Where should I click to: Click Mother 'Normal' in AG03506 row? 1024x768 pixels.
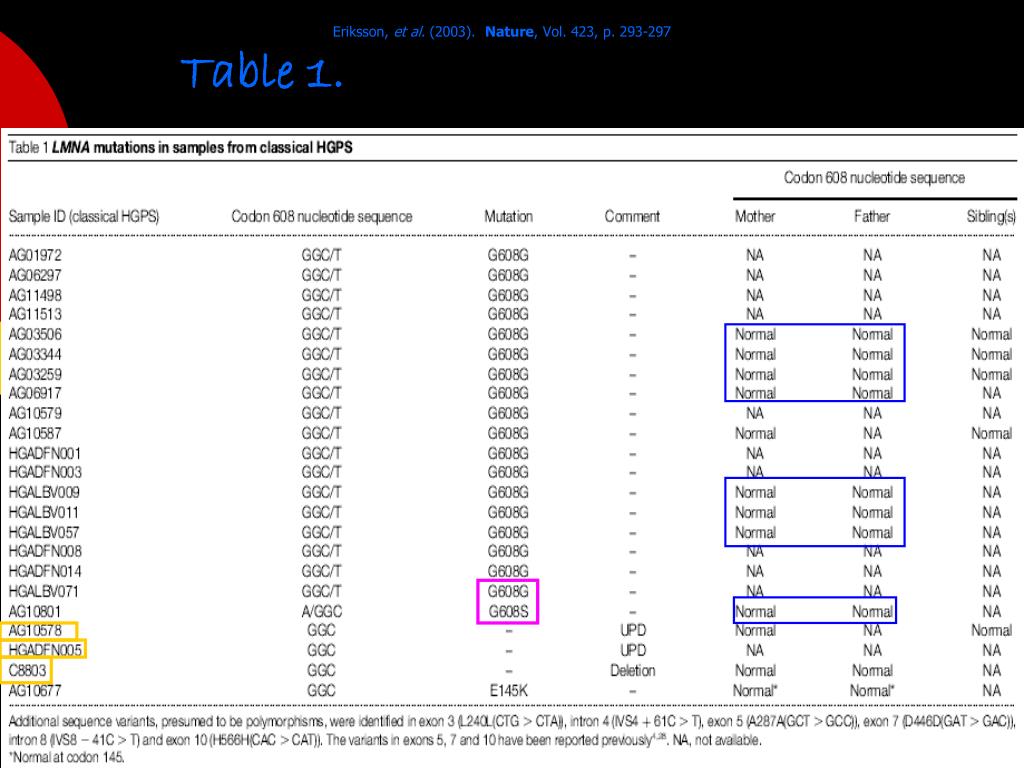pyautogui.click(x=755, y=334)
